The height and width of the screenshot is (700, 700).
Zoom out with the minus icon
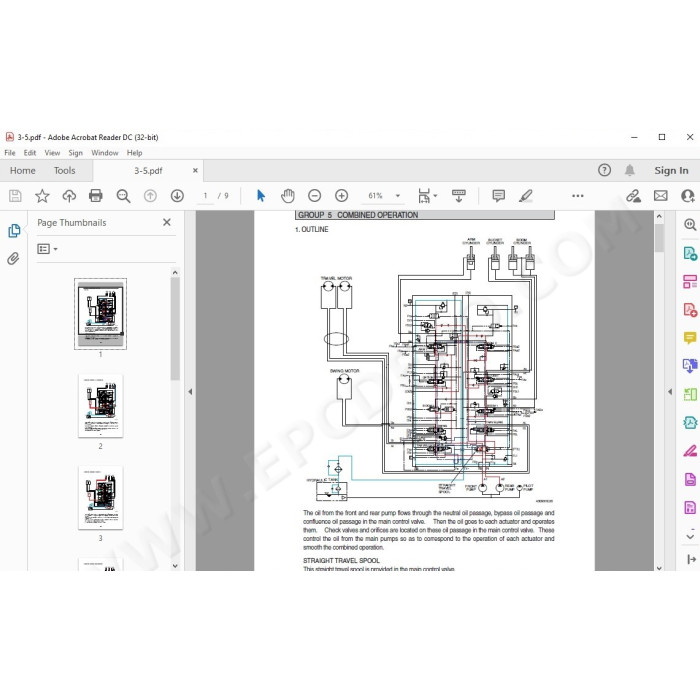(x=315, y=196)
